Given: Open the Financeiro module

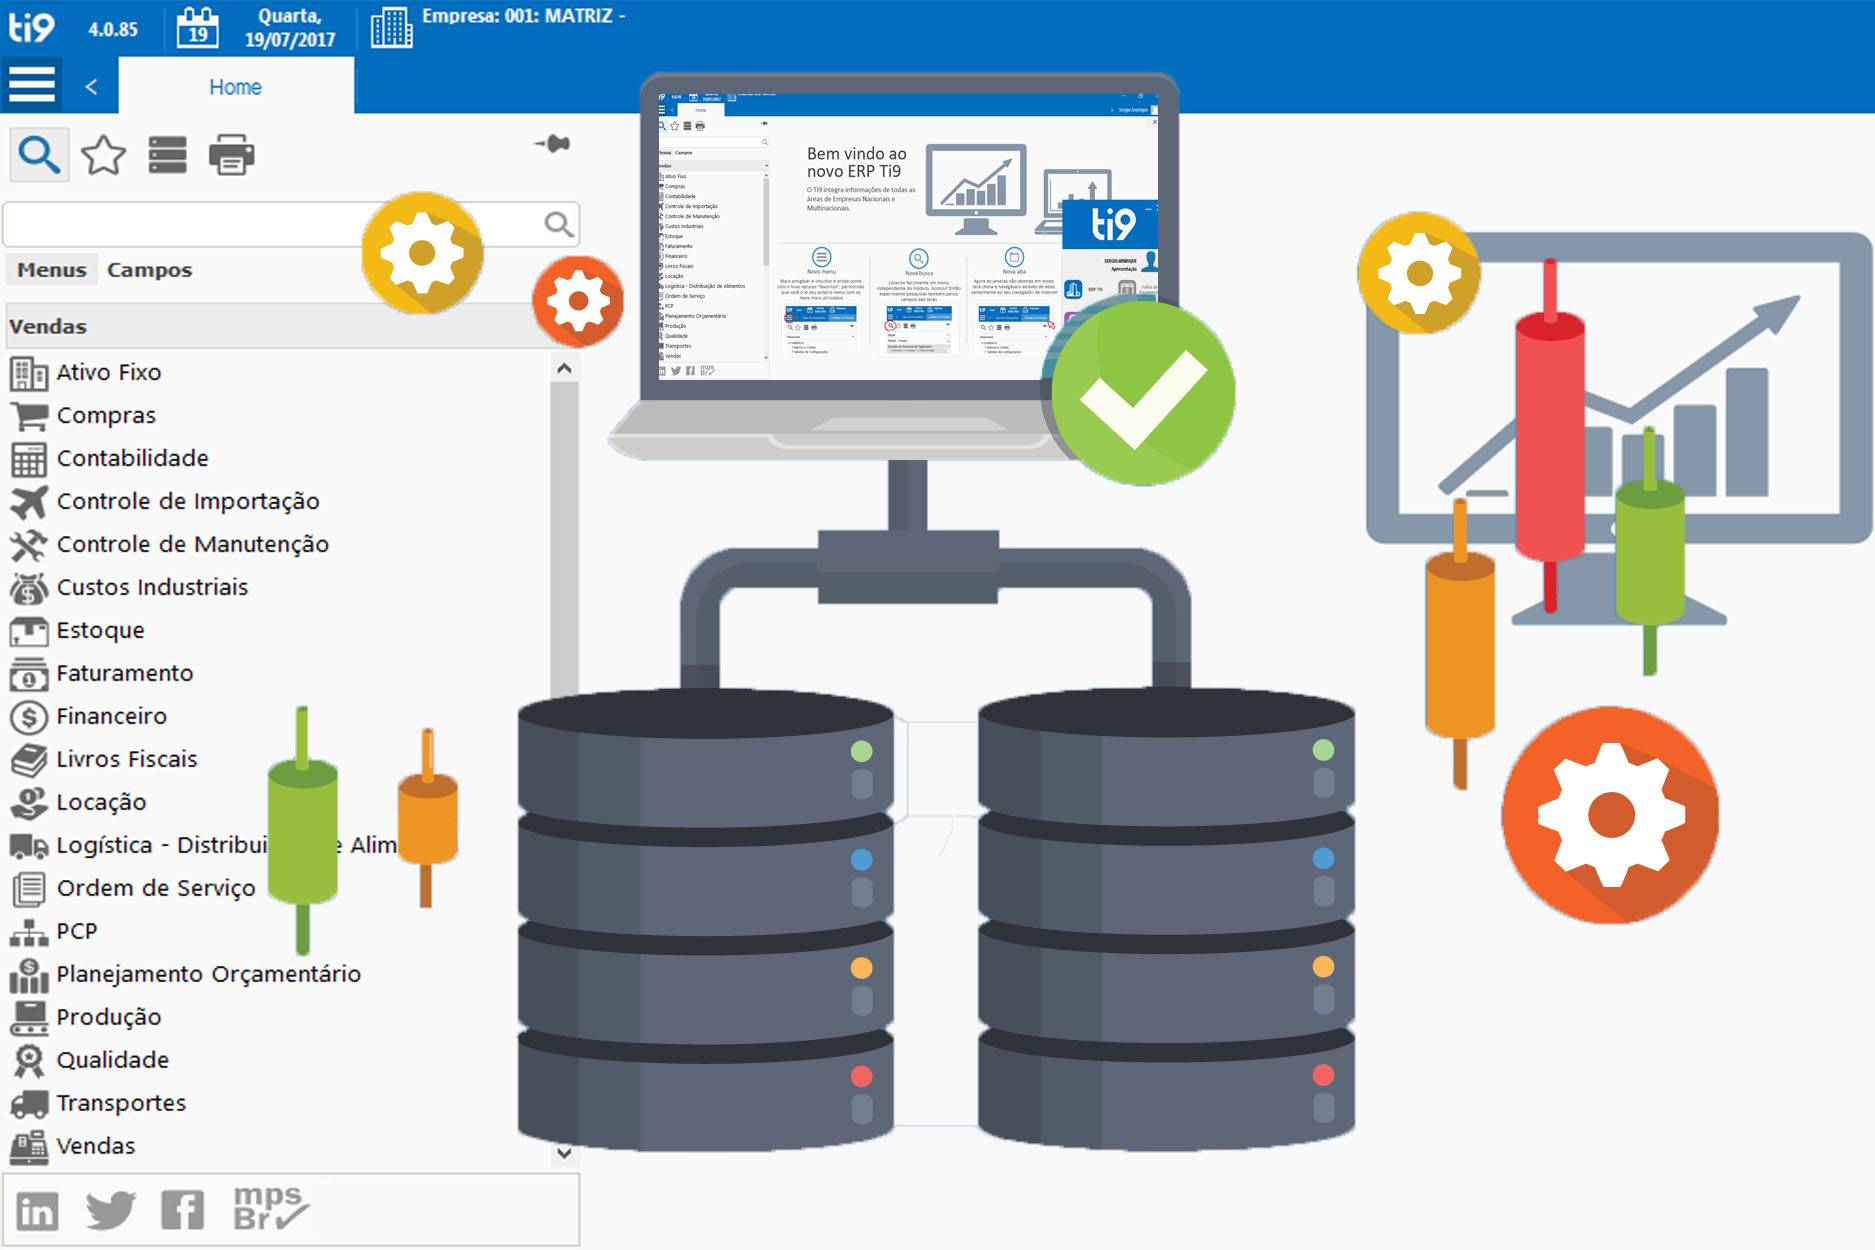Looking at the screenshot, I should (112, 716).
